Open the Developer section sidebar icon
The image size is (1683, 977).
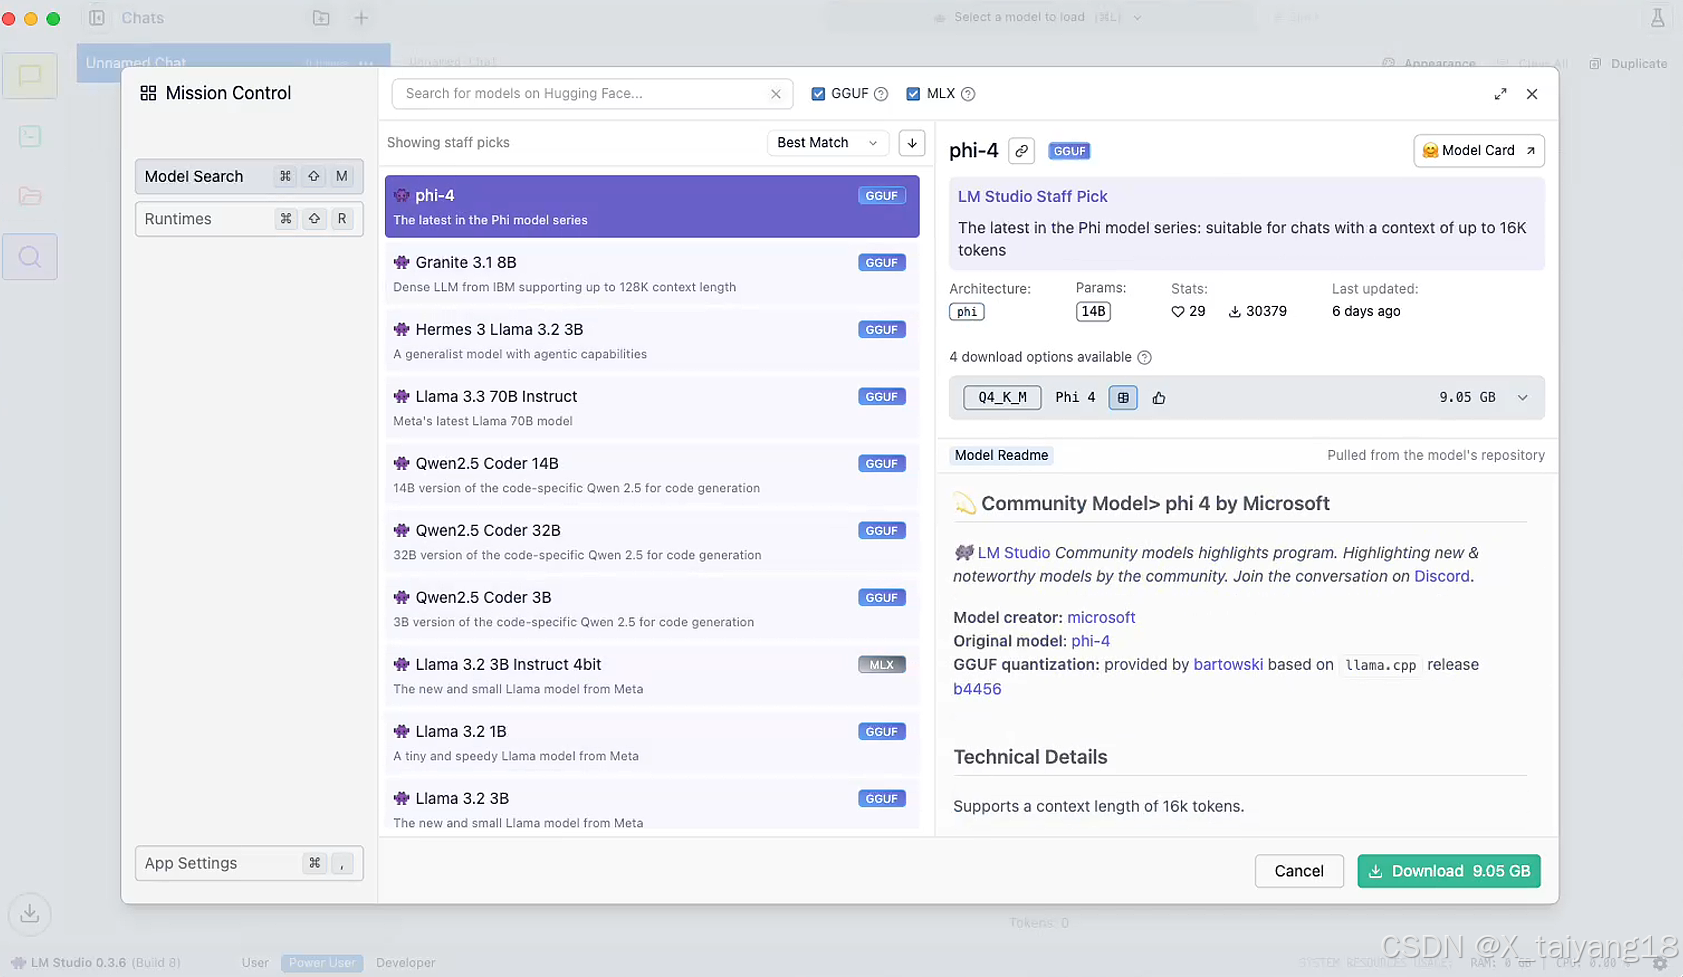coord(30,136)
